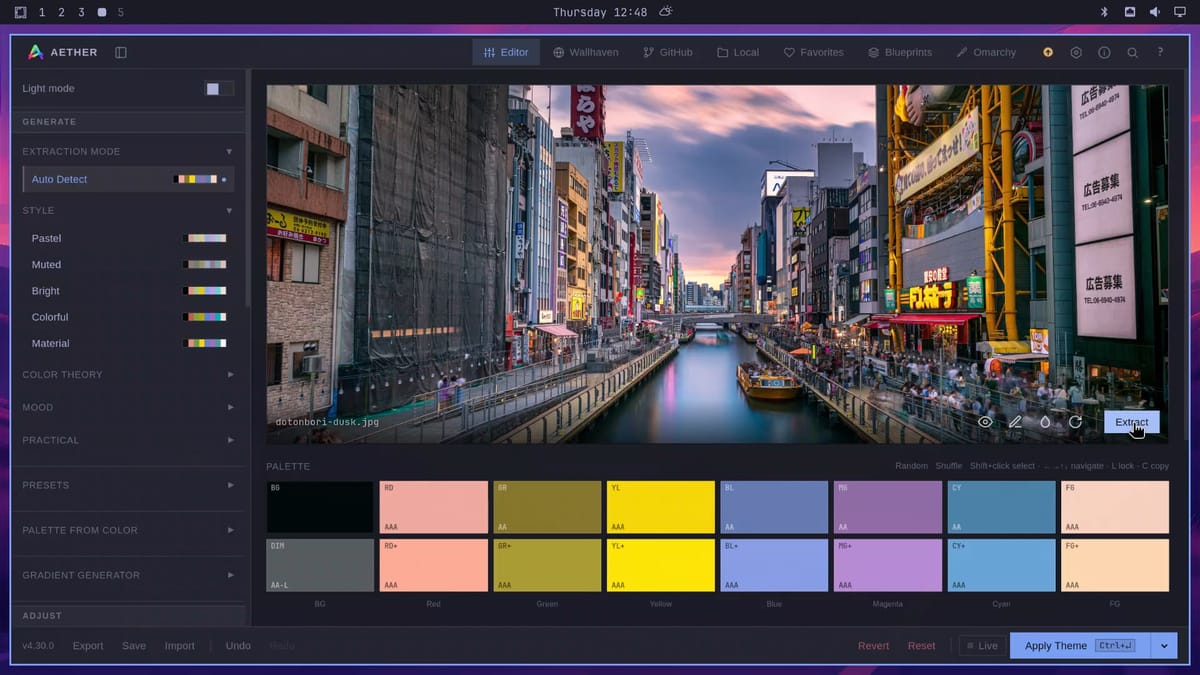Click the tray icon next to Bluetooth

(1130, 12)
